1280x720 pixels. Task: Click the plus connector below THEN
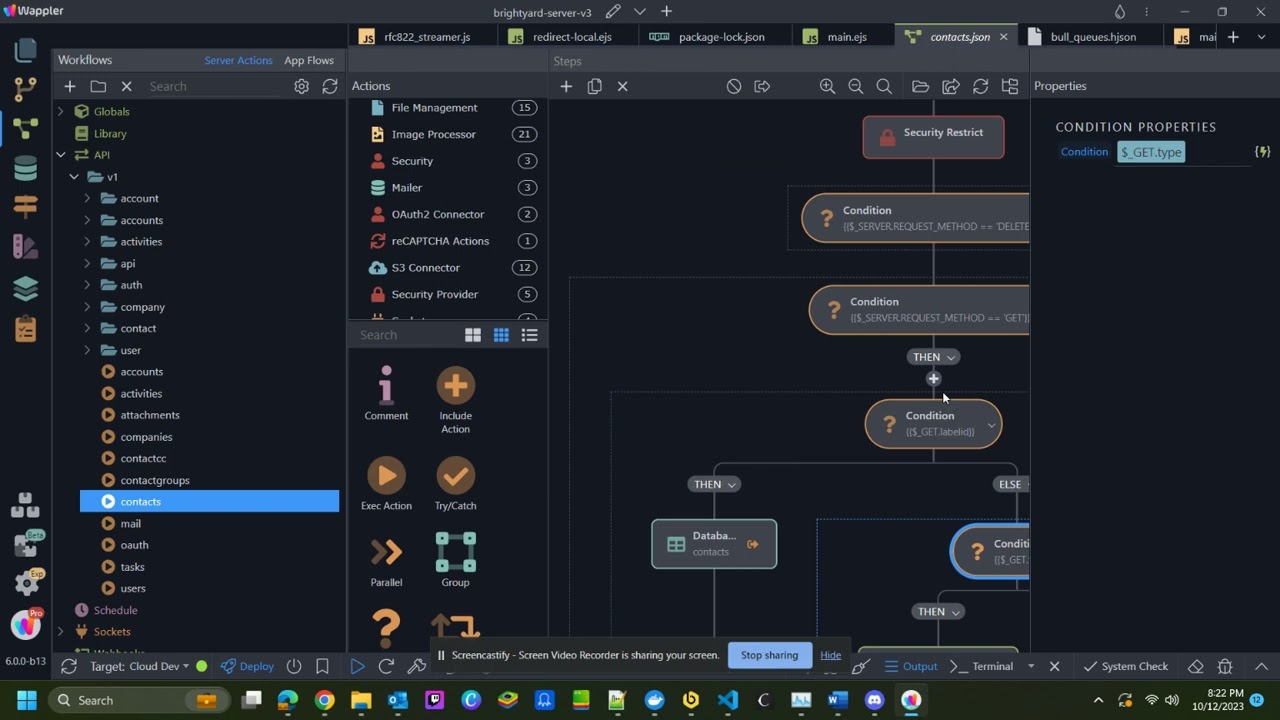tap(933, 379)
